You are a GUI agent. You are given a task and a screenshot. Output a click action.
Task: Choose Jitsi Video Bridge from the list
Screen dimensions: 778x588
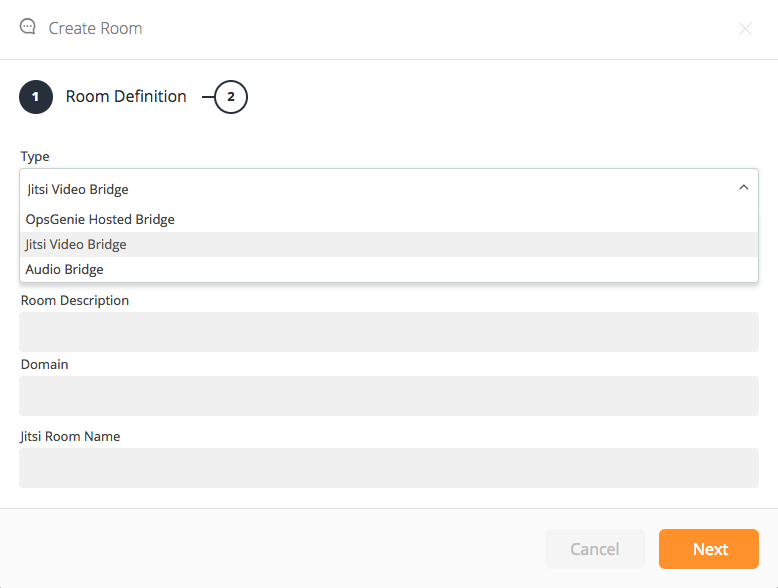tap(76, 244)
